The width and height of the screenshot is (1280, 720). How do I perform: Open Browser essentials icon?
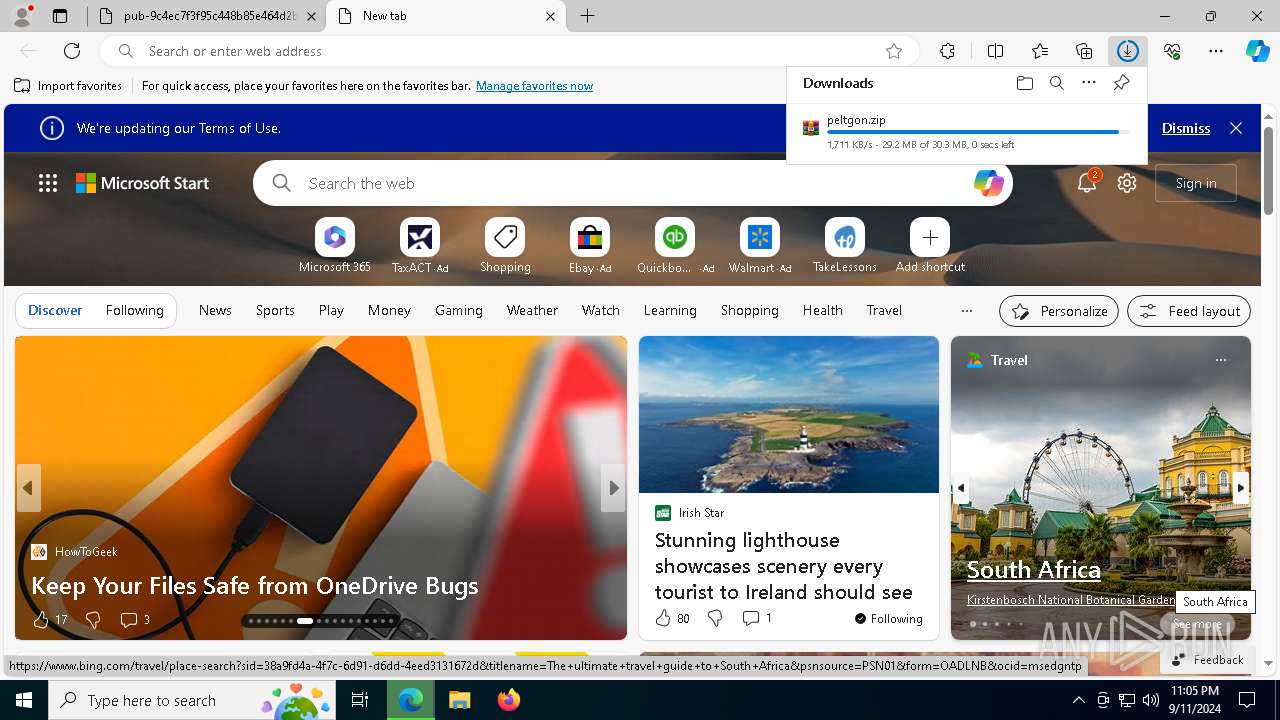[1172, 51]
